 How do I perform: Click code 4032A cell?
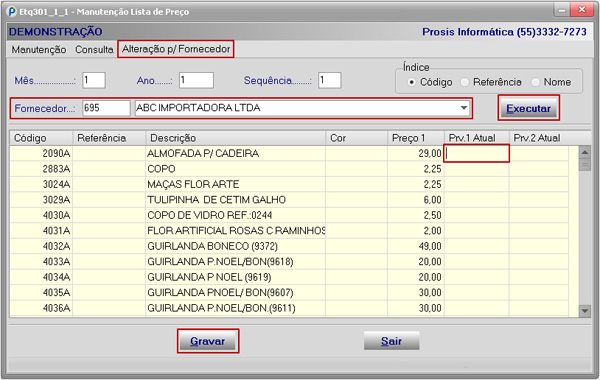41,246
